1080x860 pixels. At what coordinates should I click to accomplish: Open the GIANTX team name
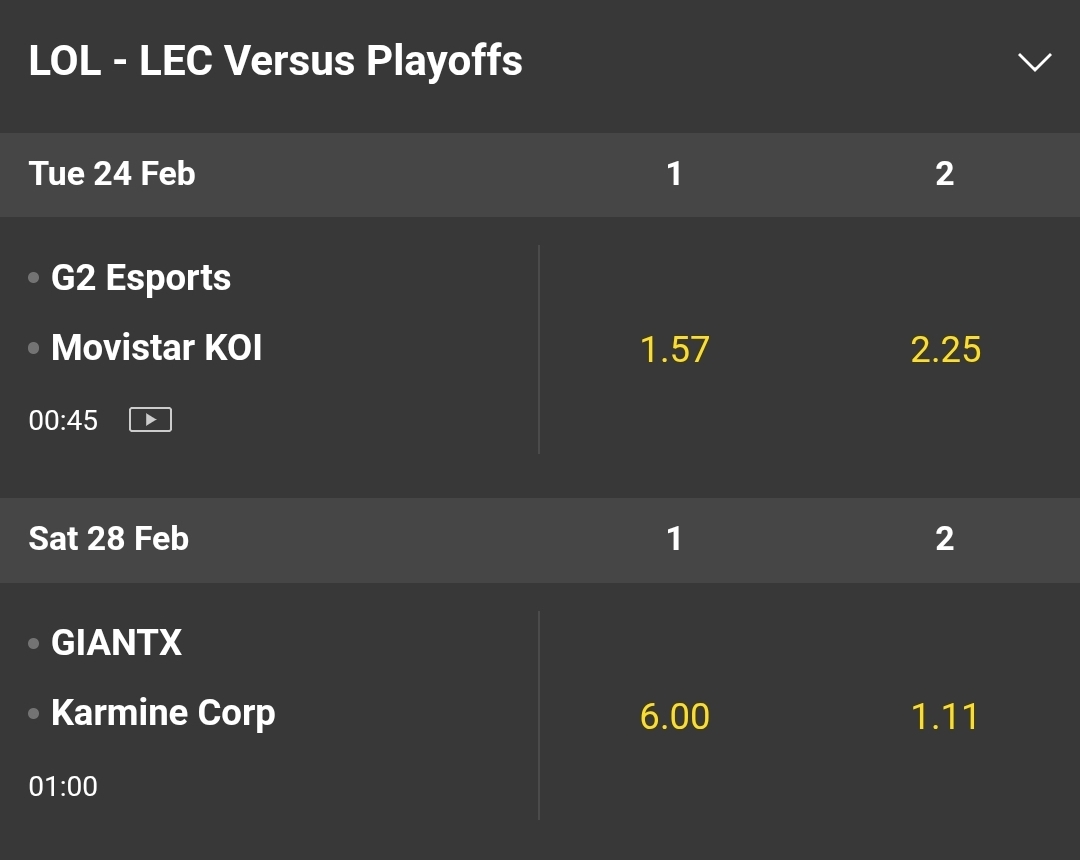click(117, 642)
